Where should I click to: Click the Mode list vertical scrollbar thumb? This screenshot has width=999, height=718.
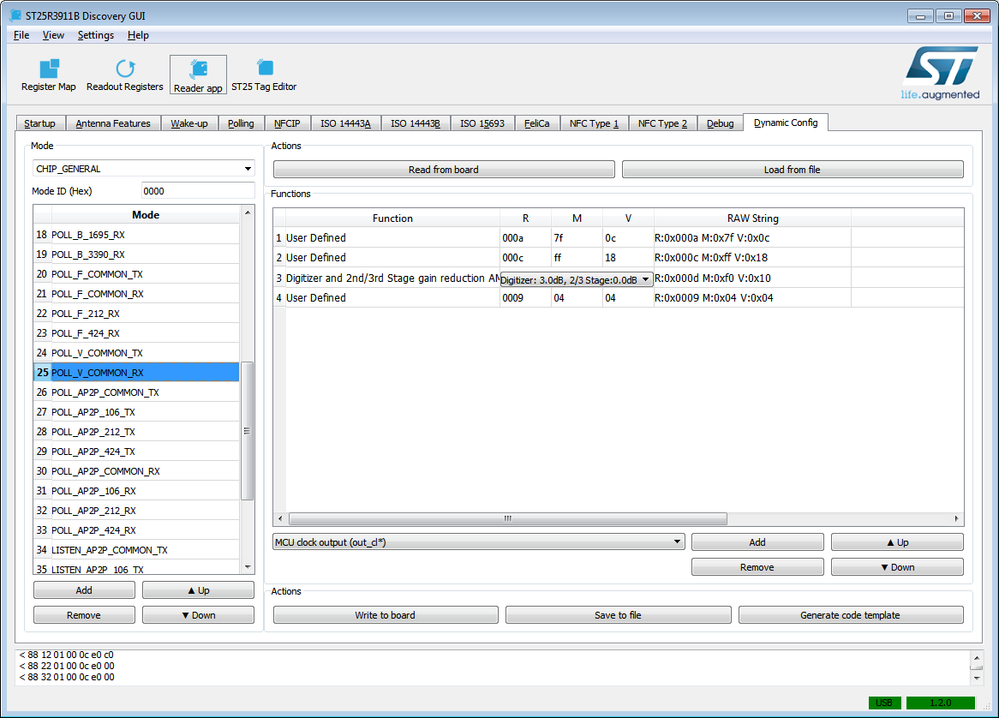point(247,431)
